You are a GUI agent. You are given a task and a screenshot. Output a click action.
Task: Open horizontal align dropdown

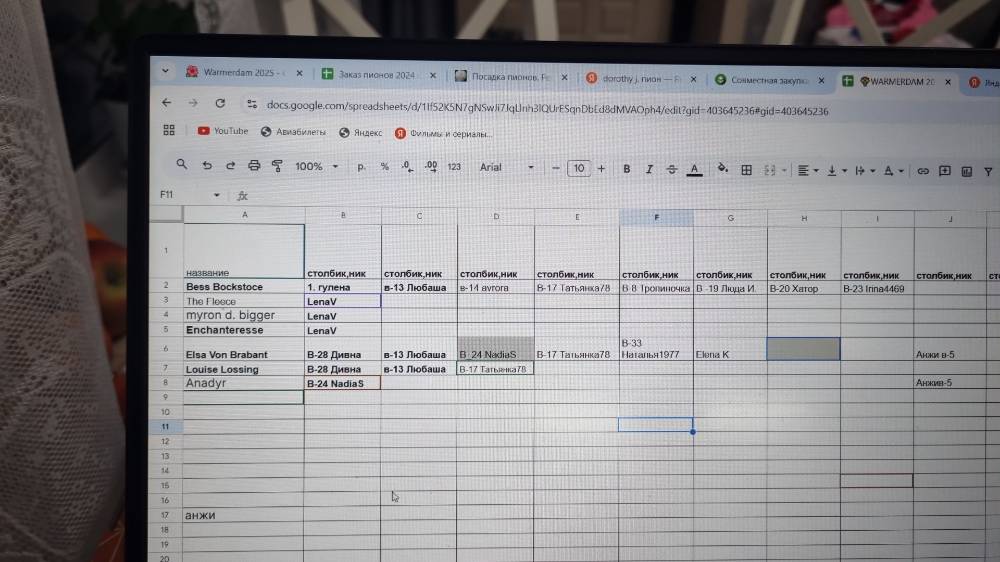[807, 170]
